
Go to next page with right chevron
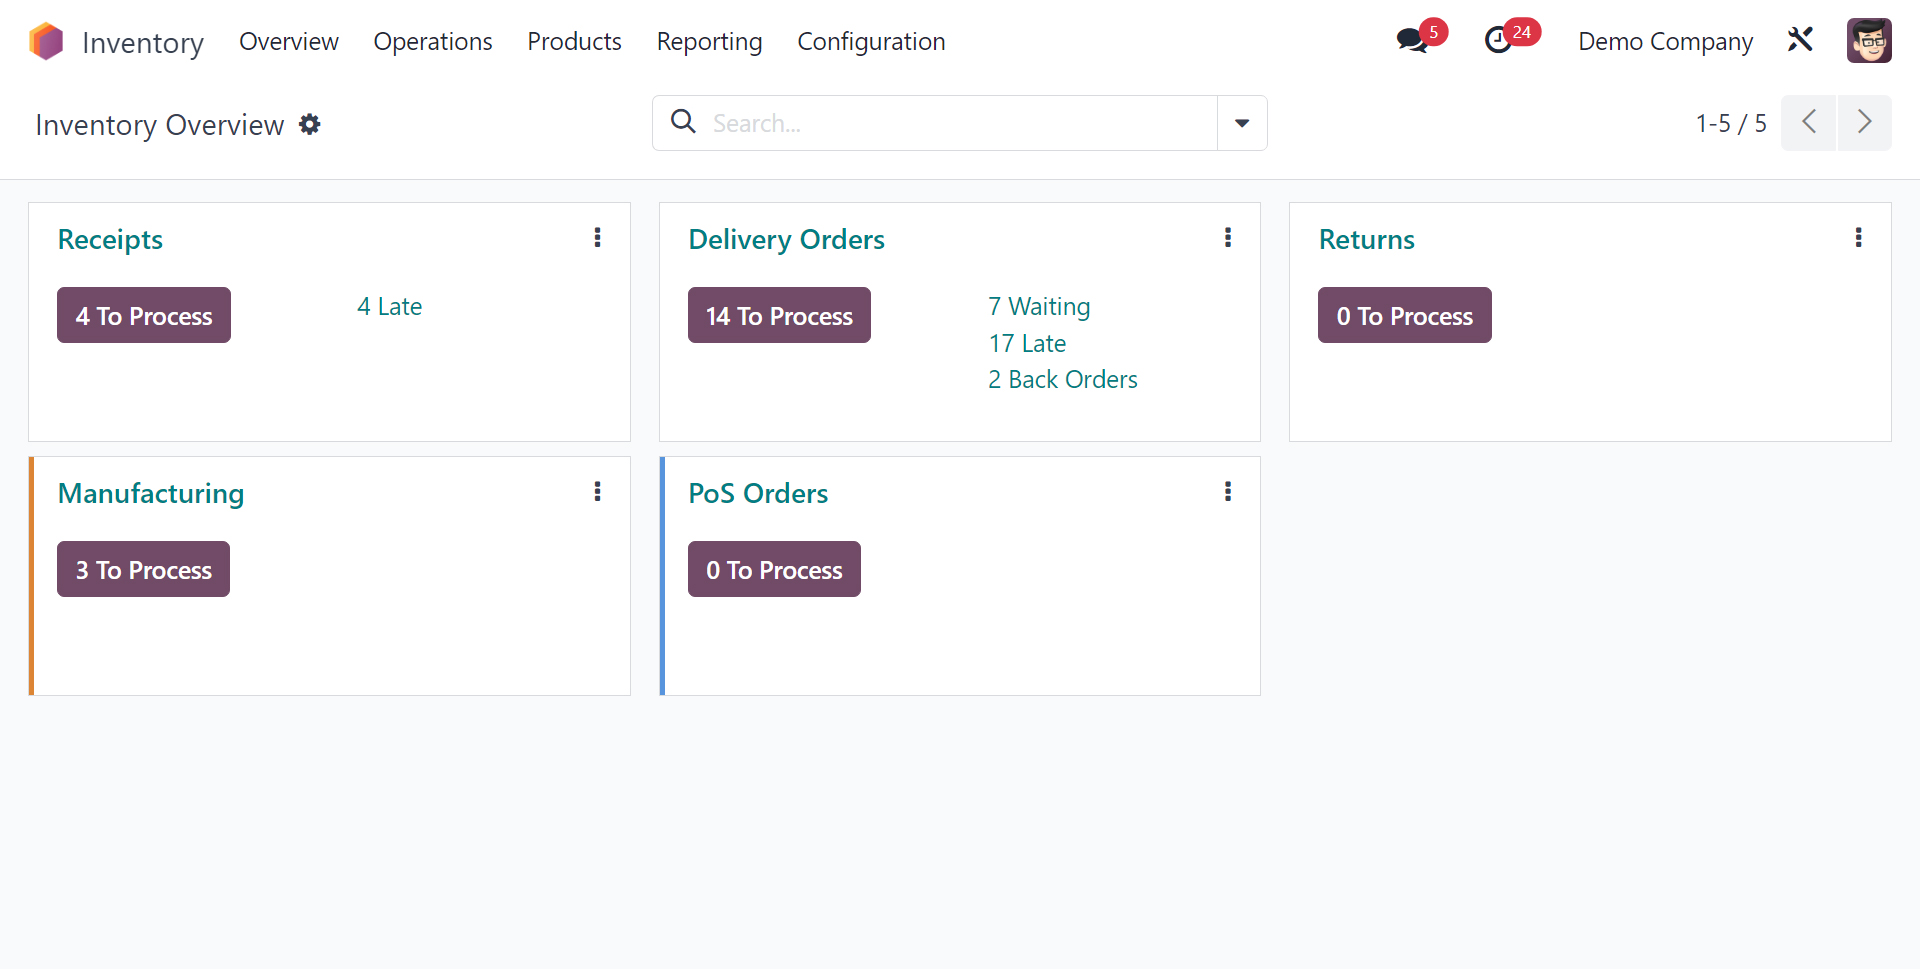coord(1865,122)
